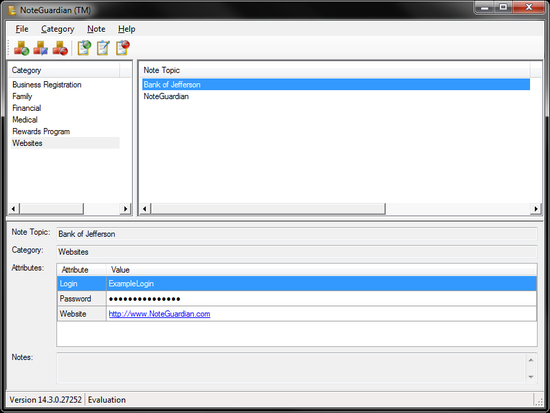Click the Notes text area
The image size is (550, 413).
pos(291,368)
